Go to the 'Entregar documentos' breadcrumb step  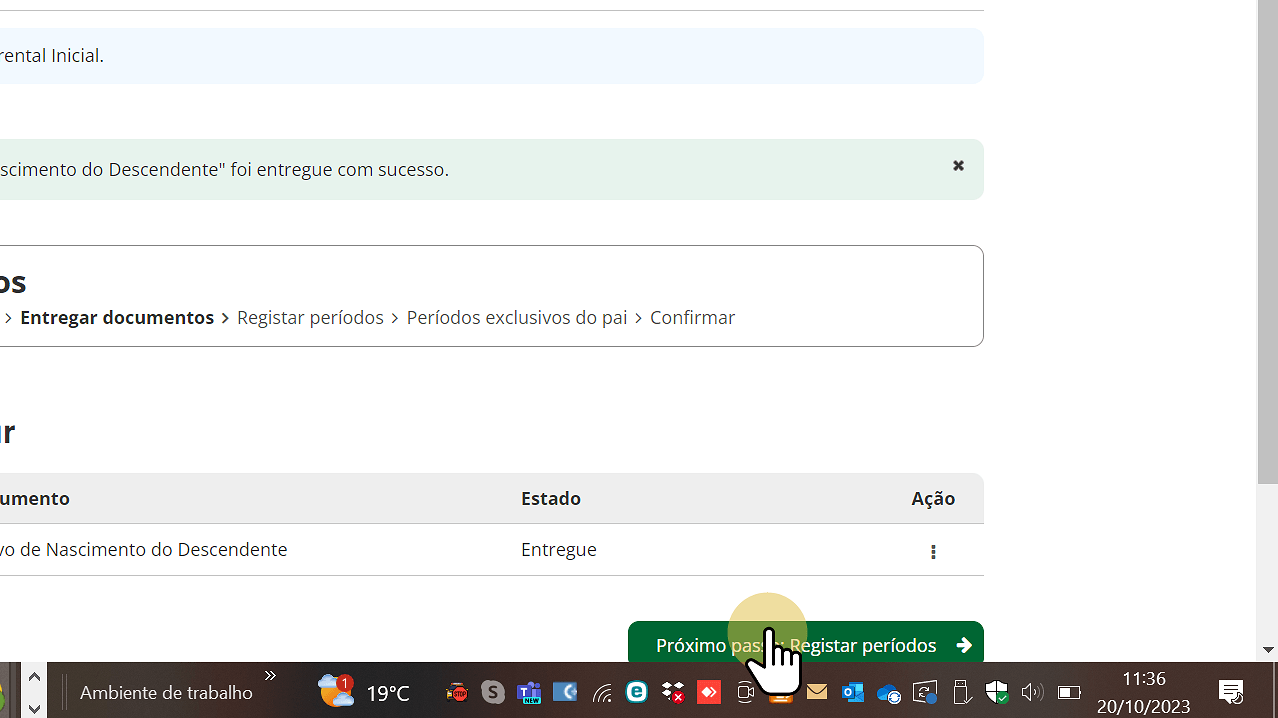117,317
